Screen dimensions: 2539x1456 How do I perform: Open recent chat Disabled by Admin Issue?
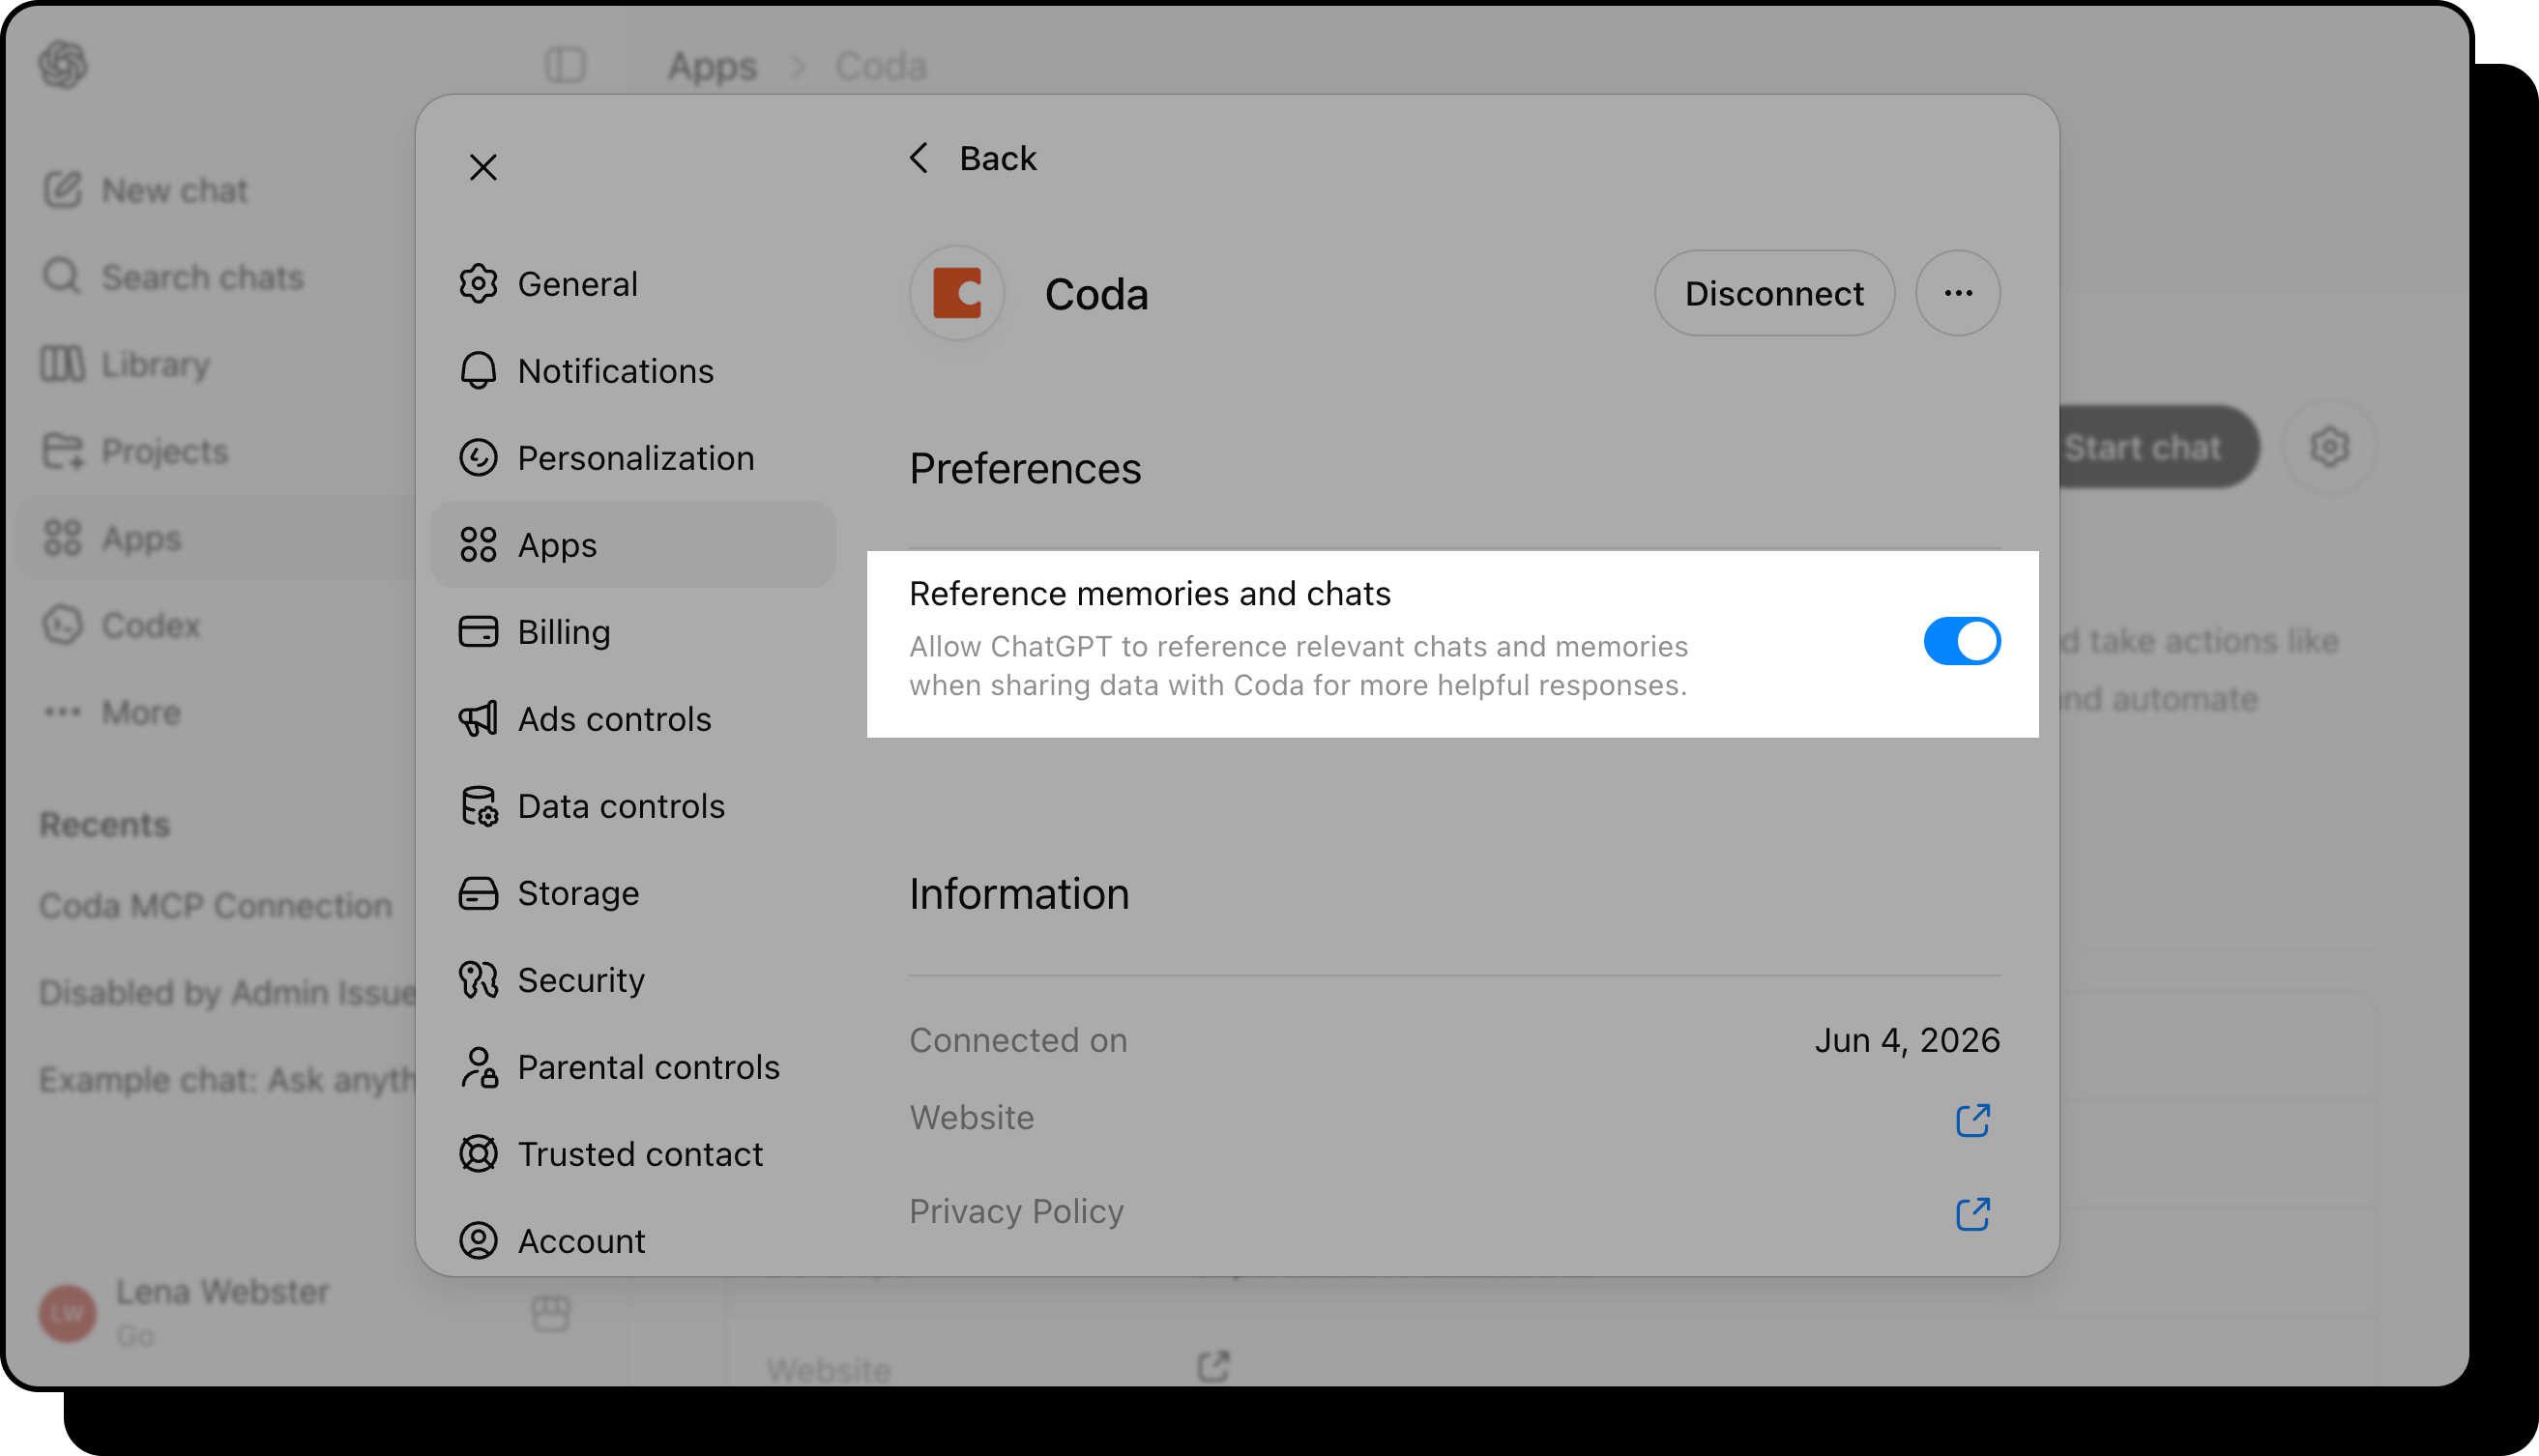227,992
